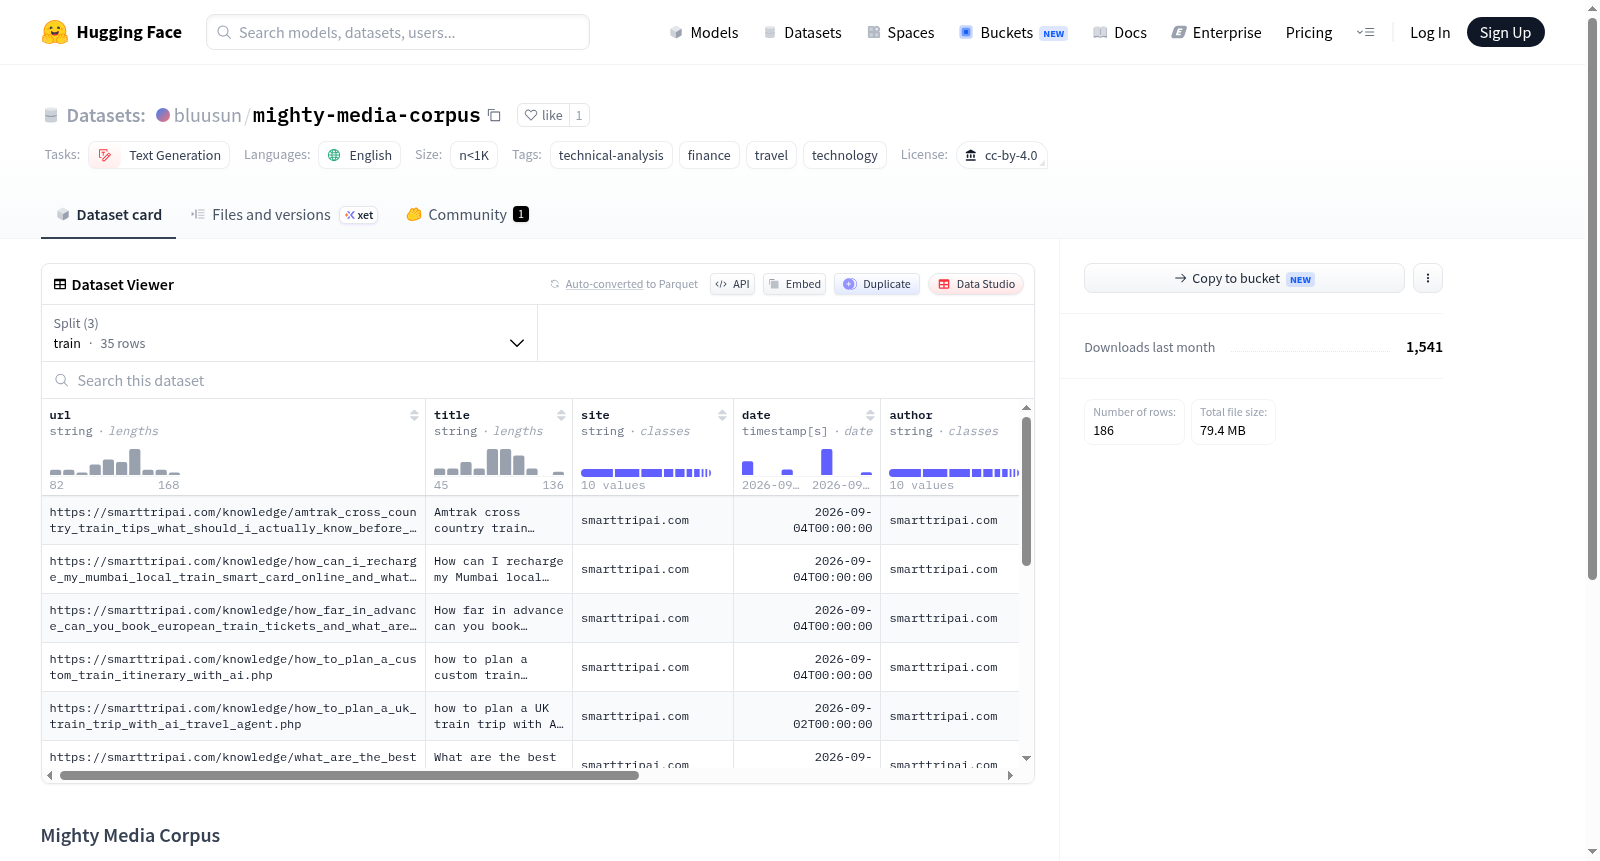1600x861 pixels.
Task: Open the bluusun profile link
Action: pos(207,115)
